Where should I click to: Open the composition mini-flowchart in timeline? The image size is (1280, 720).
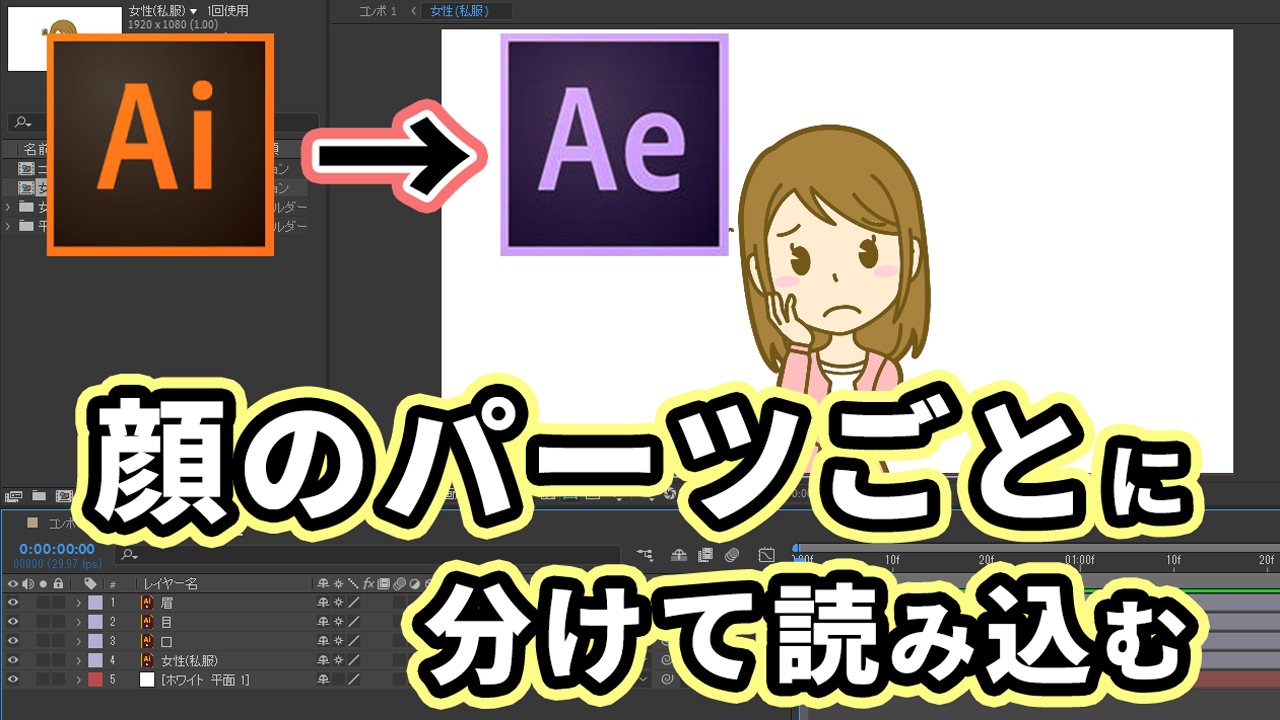(645, 555)
